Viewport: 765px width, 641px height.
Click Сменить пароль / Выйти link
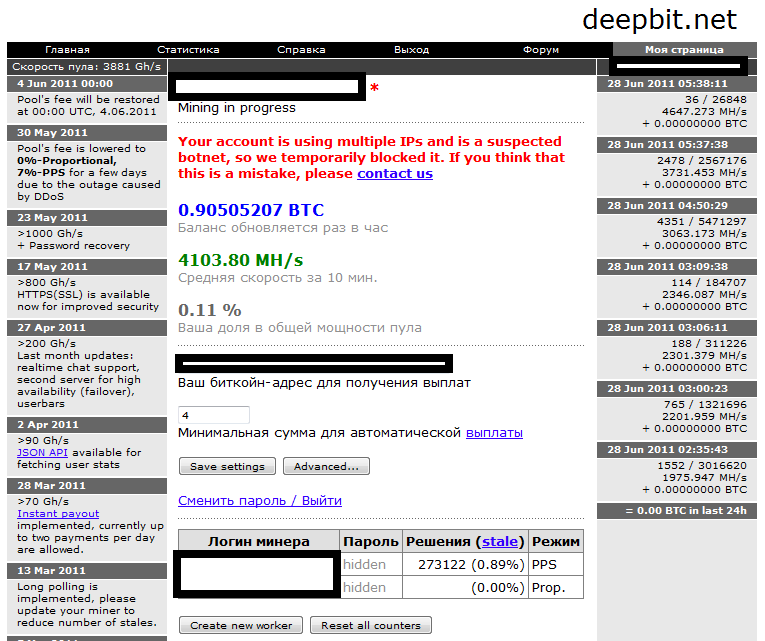(x=260, y=501)
